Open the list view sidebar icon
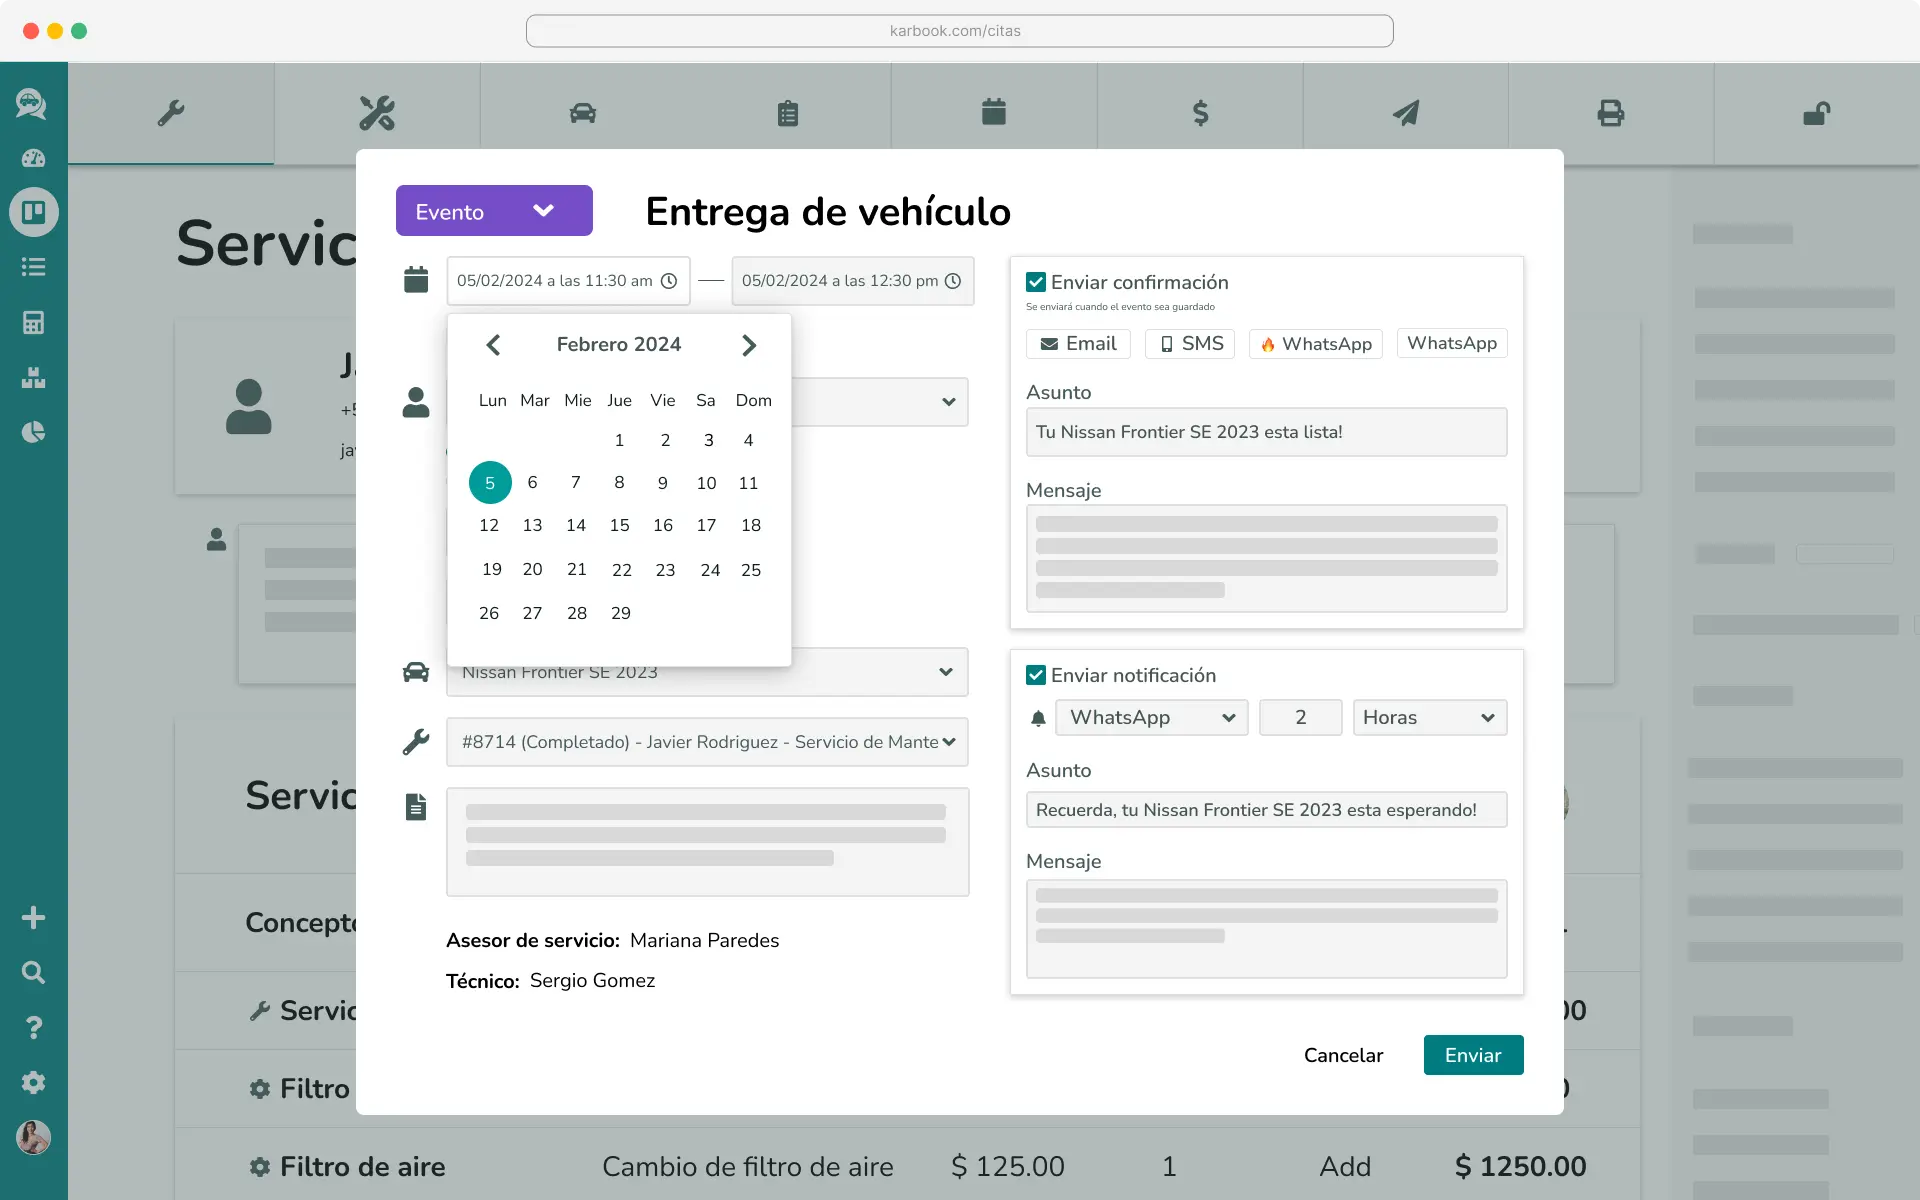1920x1200 pixels. 33,267
